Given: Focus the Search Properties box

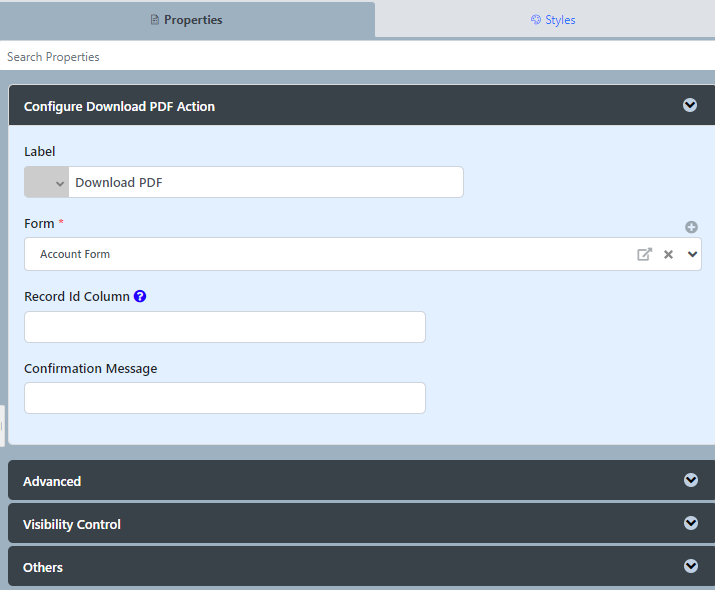Looking at the screenshot, I should click(358, 57).
